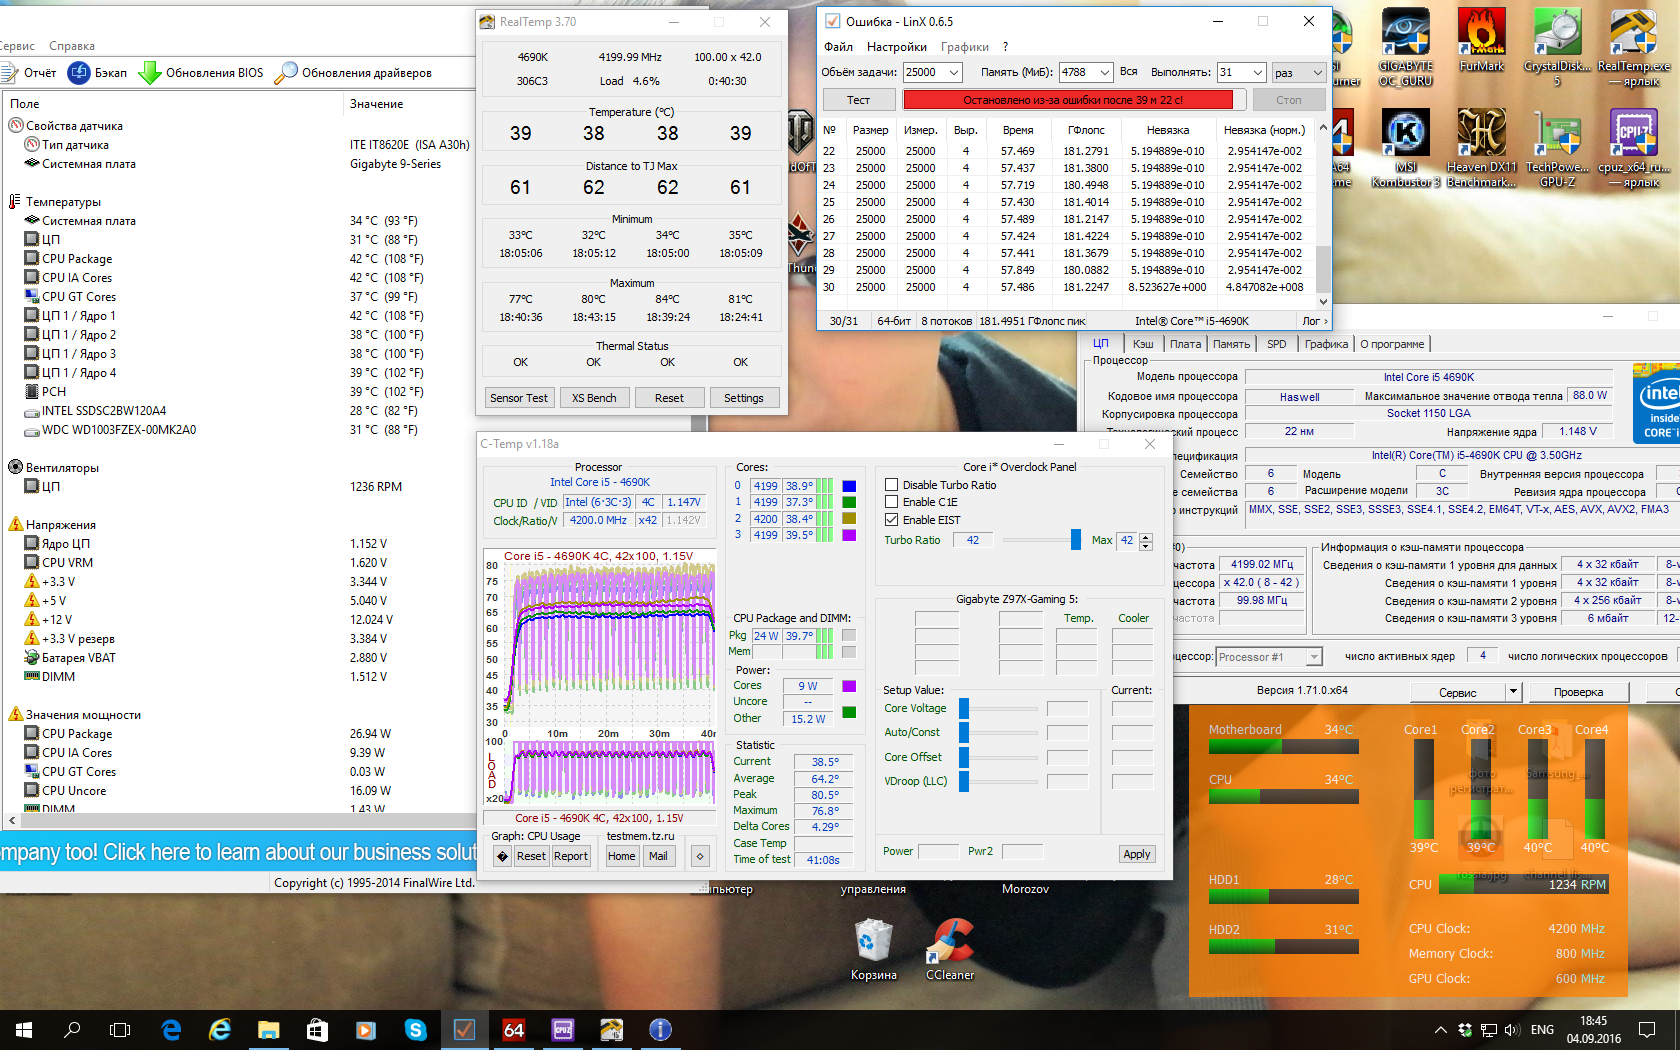The height and width of the screenshot is (1050, 1680).
Task: Adjust the Turbo Ratio slider in C-Temp
Action: 1076,540
